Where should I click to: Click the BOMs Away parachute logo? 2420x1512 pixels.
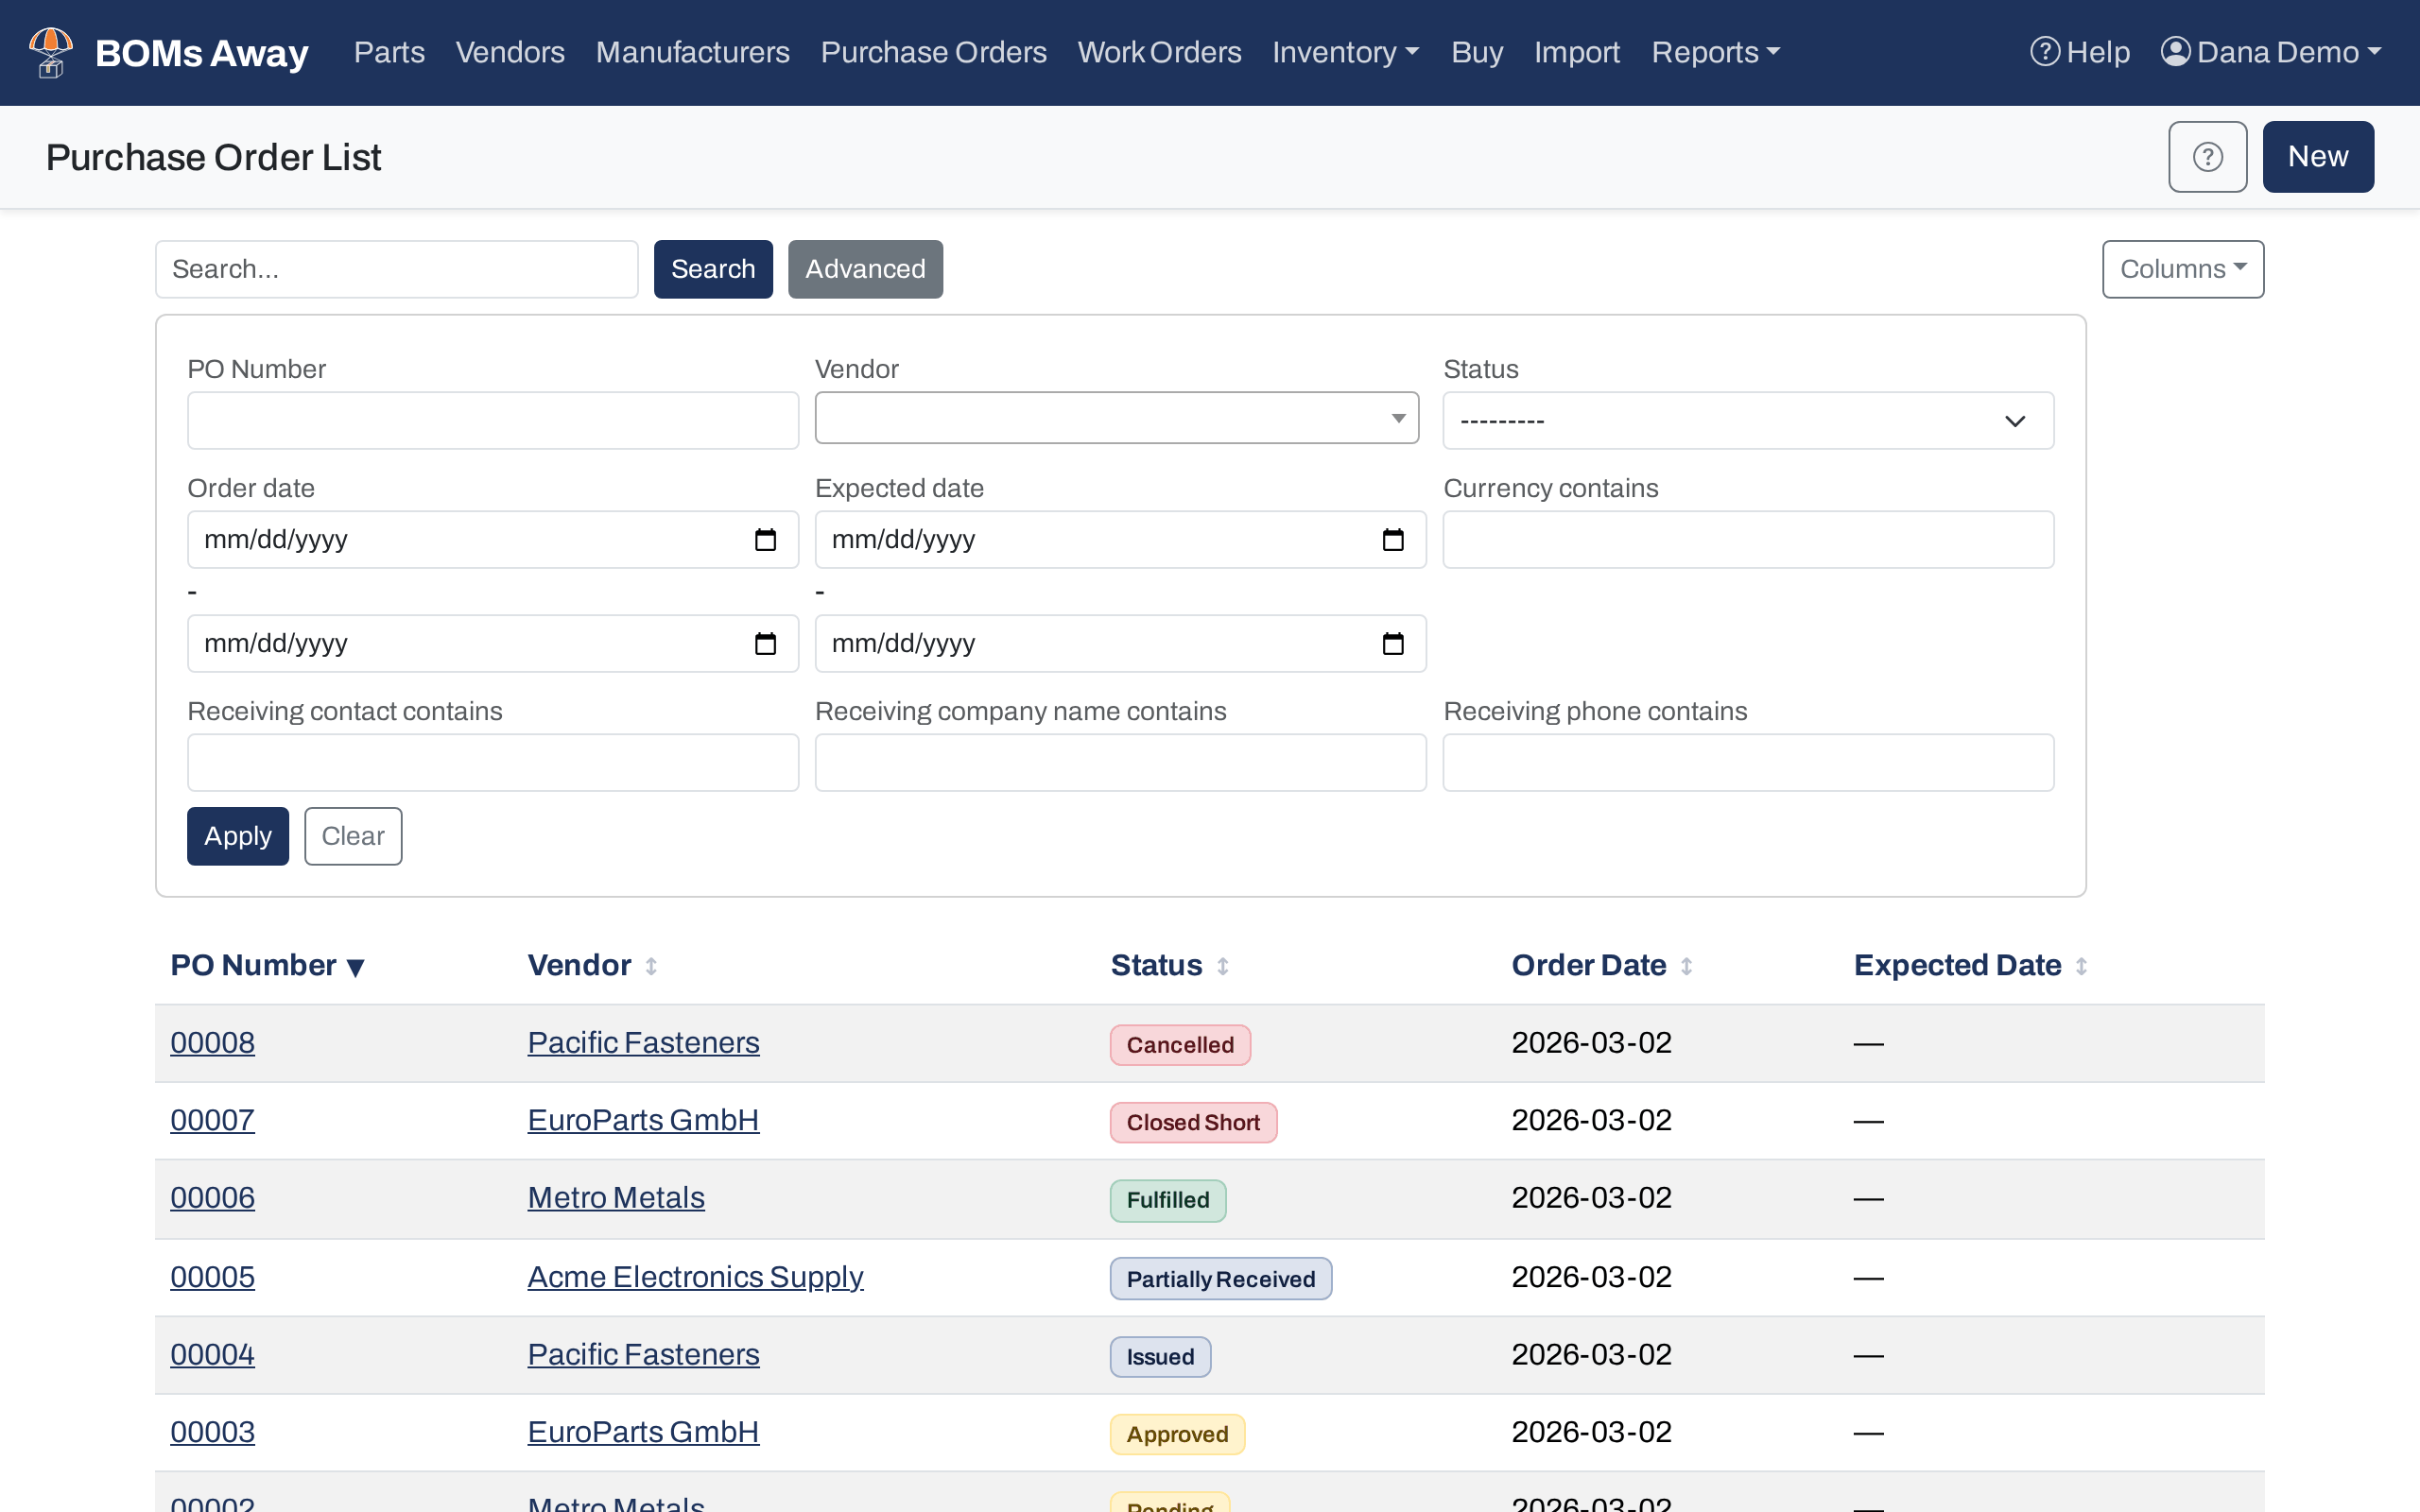(x=51, y=52)
